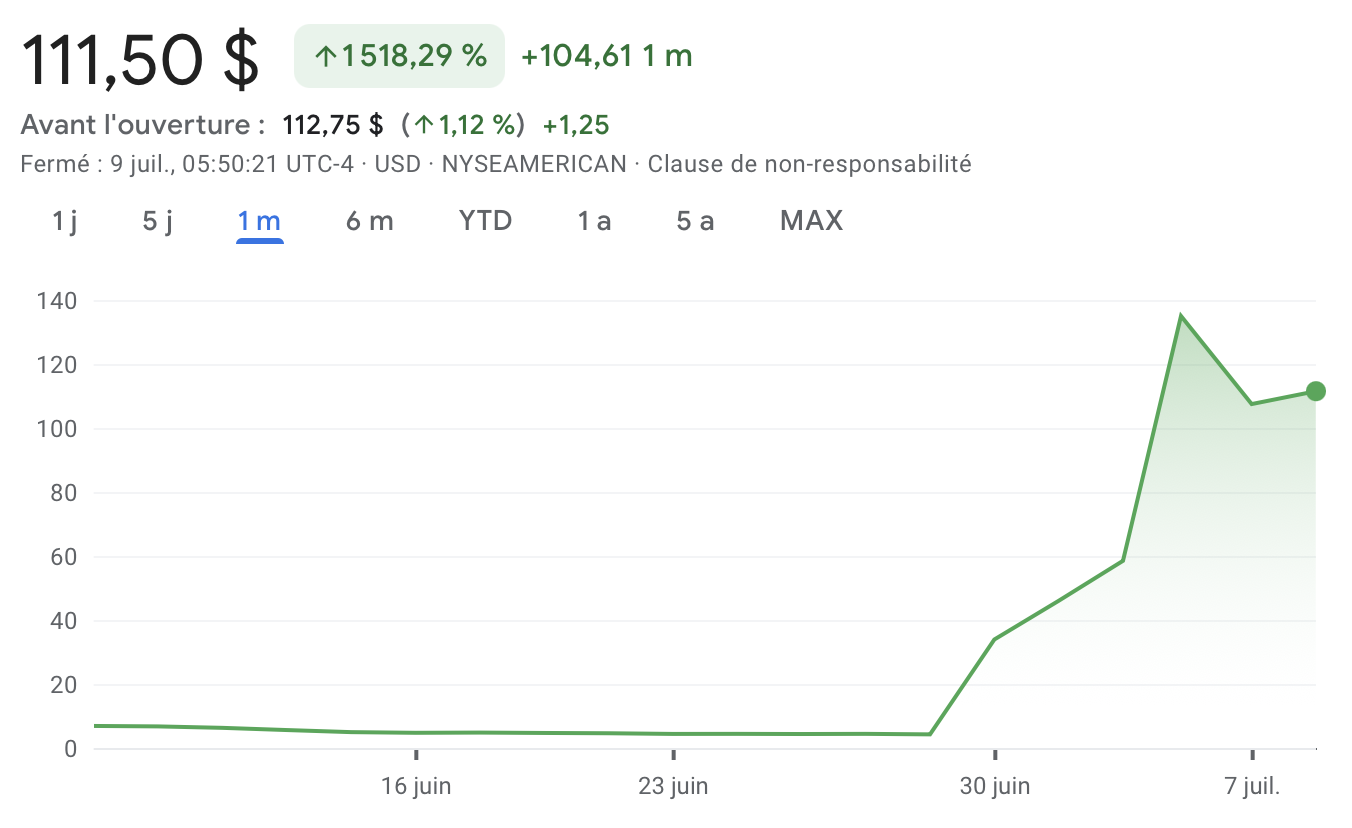
Task: Click the 7 juil. date axis label
Action: tap(1252, 786)
